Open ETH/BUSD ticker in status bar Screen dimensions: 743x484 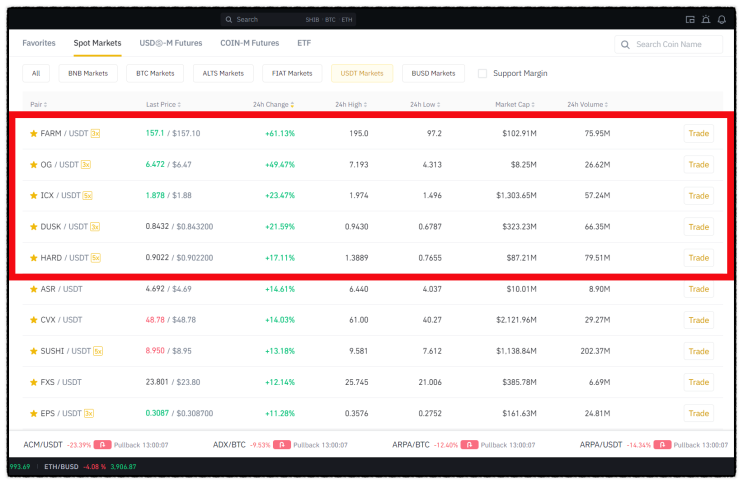61,467
